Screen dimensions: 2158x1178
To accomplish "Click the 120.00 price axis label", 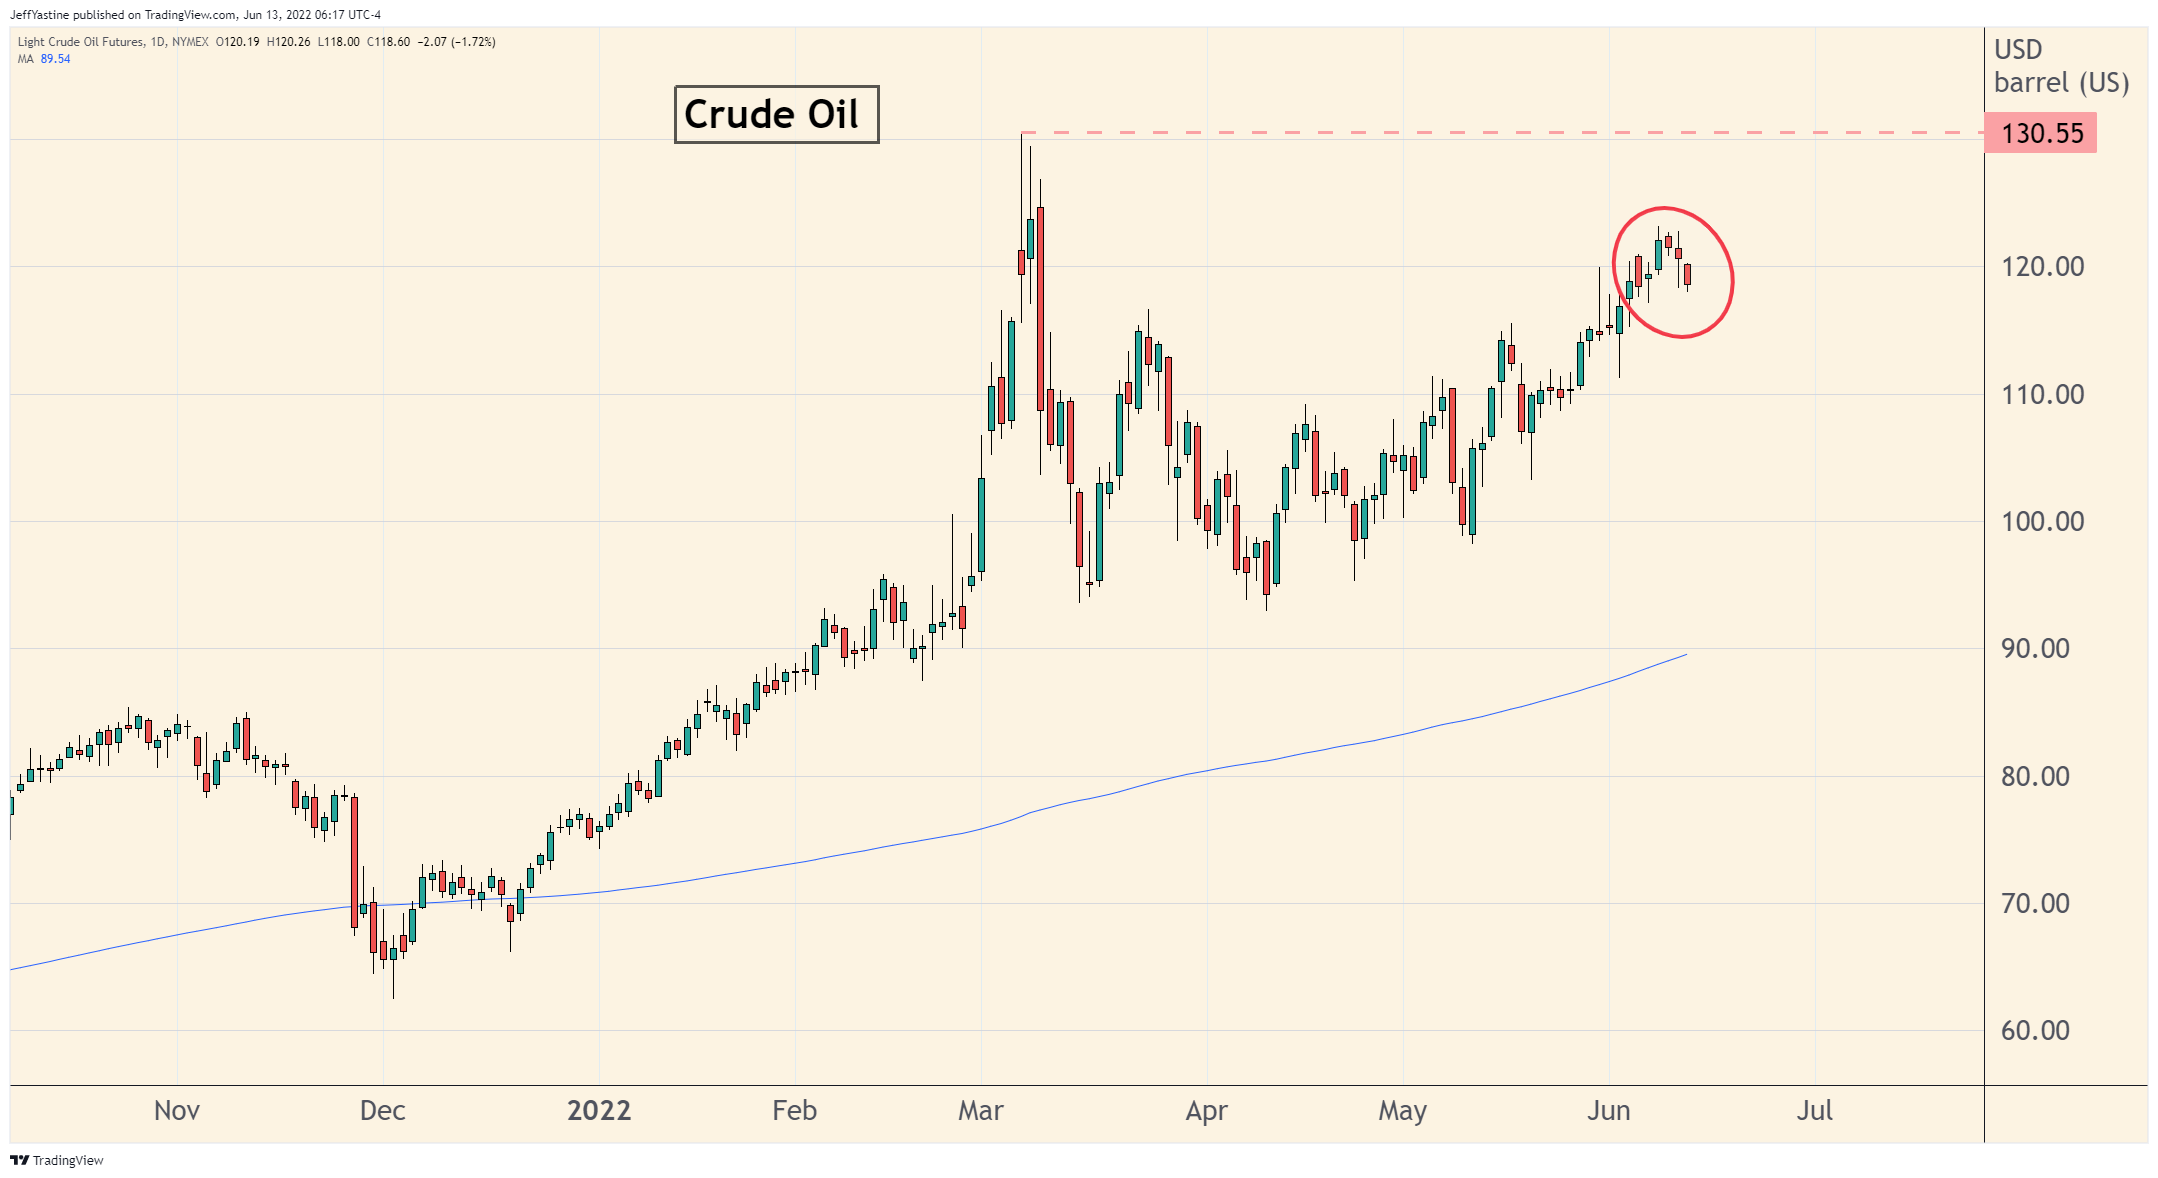I will coord(2042,267).
